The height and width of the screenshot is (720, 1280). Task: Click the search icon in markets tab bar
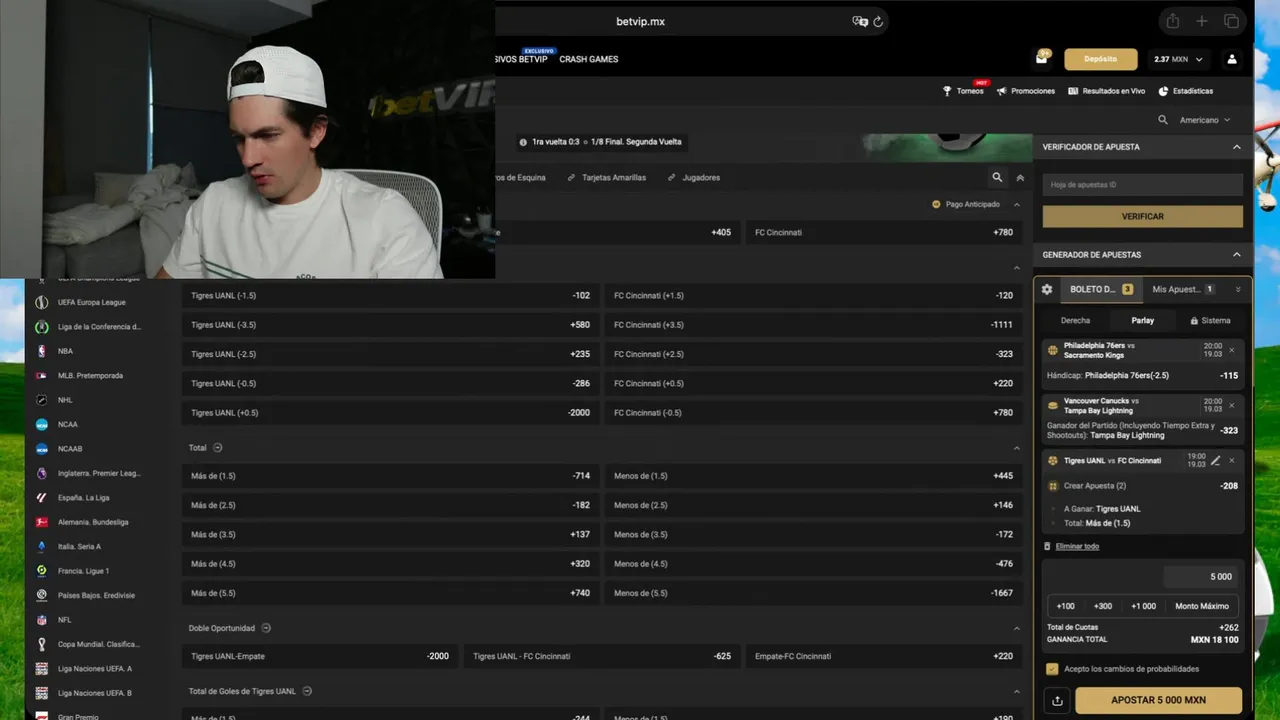(x=997, y=177)
